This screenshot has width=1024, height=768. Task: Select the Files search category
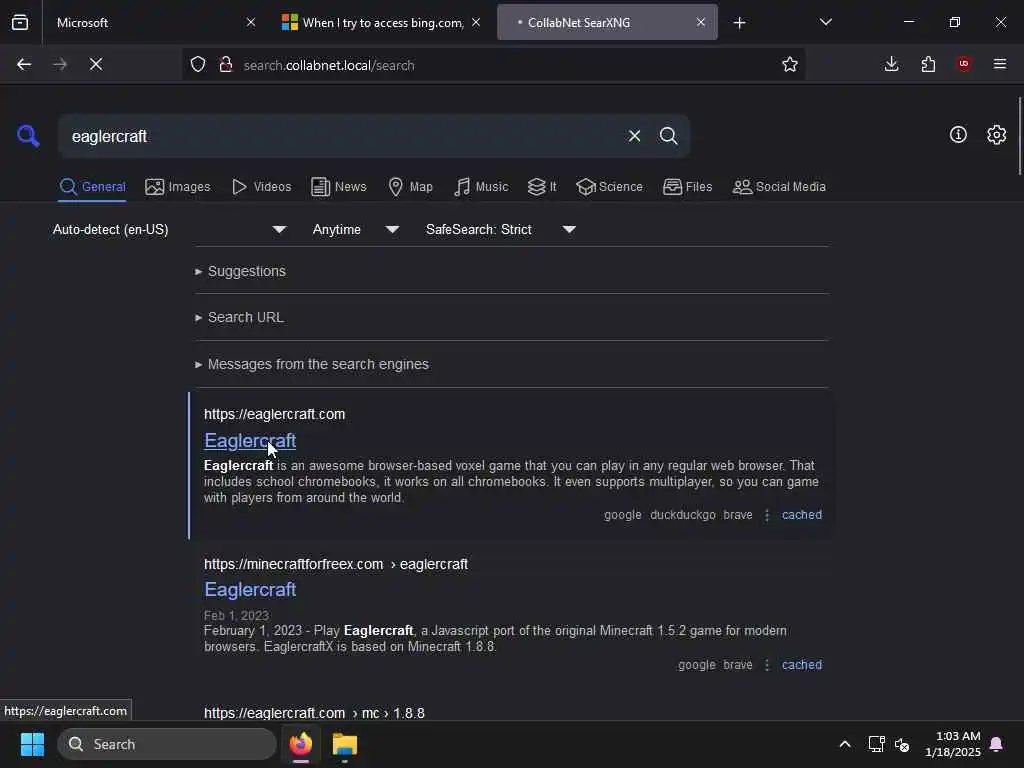click(687, 187)
